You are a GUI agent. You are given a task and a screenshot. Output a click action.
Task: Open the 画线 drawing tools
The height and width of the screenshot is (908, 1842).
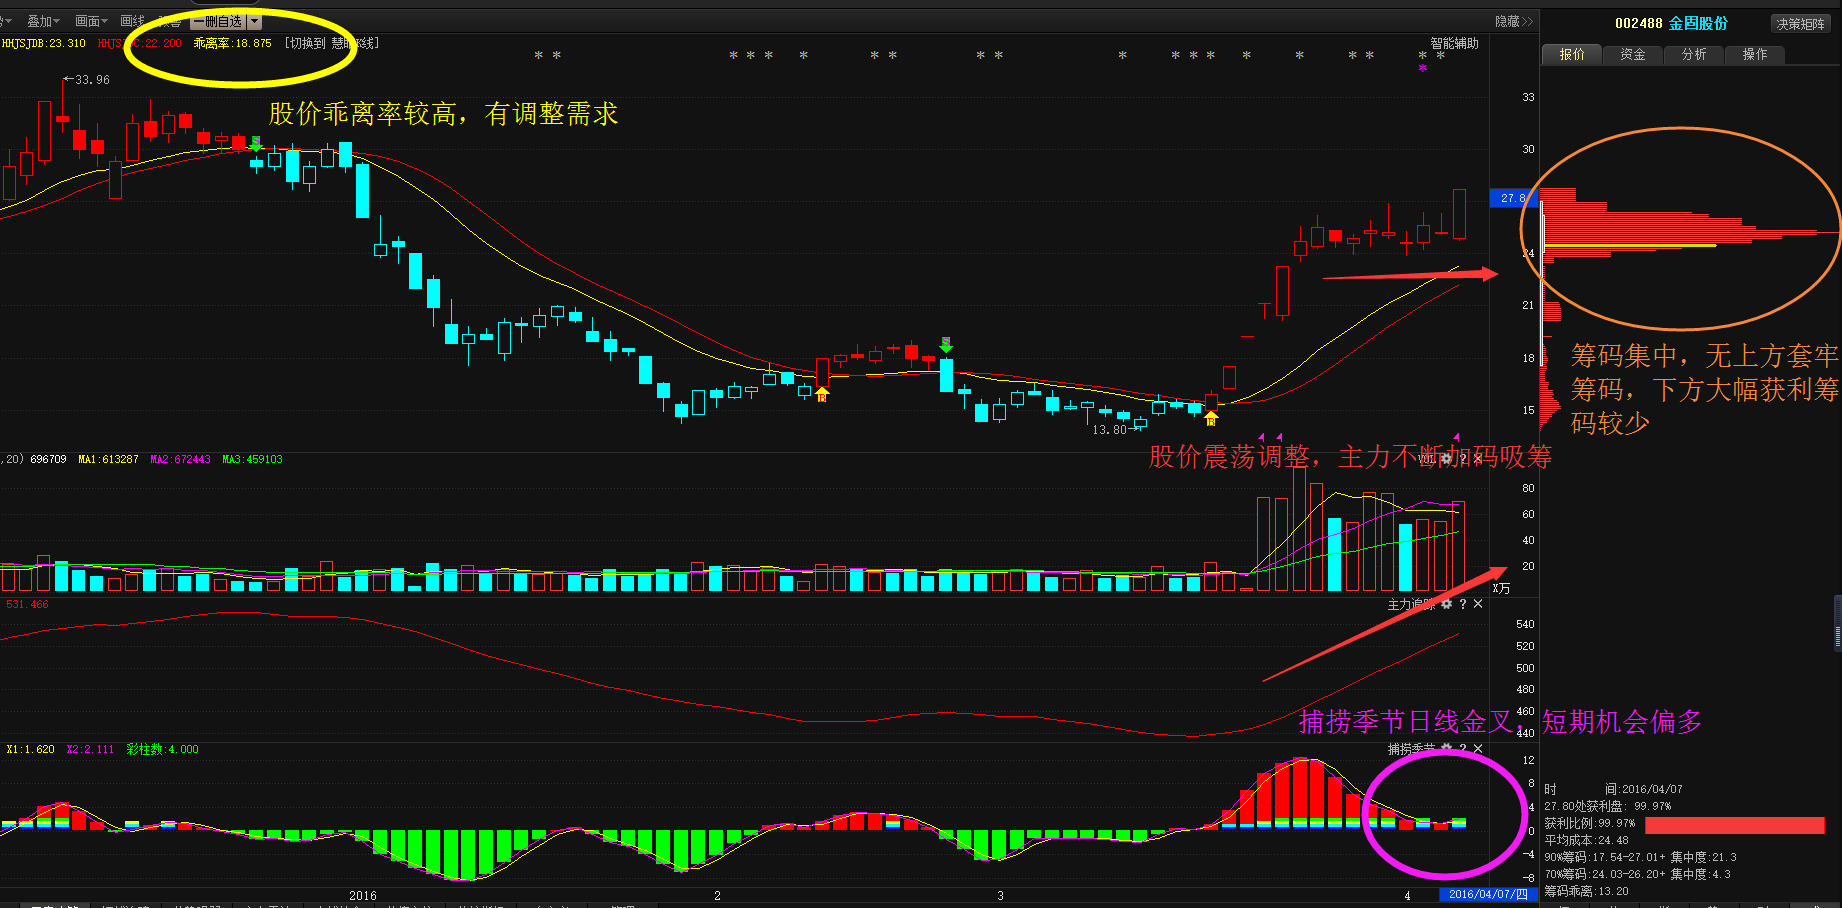(x=132, y=21)
